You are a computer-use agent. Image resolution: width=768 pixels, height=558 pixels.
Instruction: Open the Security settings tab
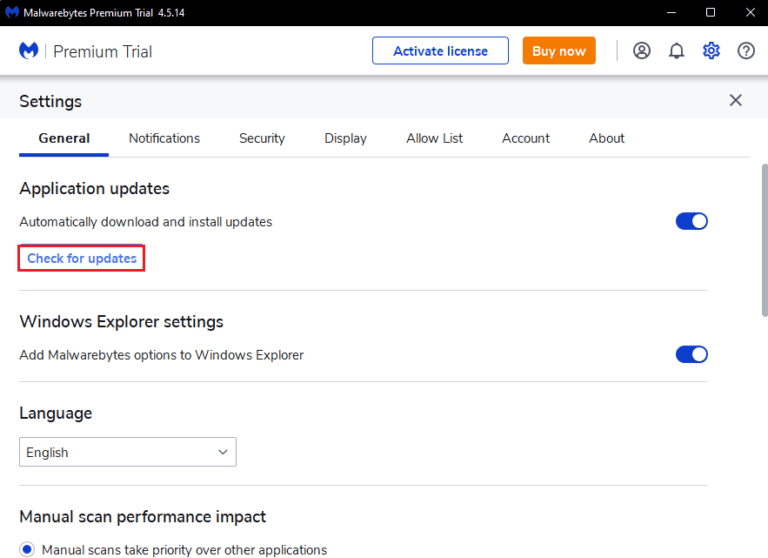[x=262, y=138]
